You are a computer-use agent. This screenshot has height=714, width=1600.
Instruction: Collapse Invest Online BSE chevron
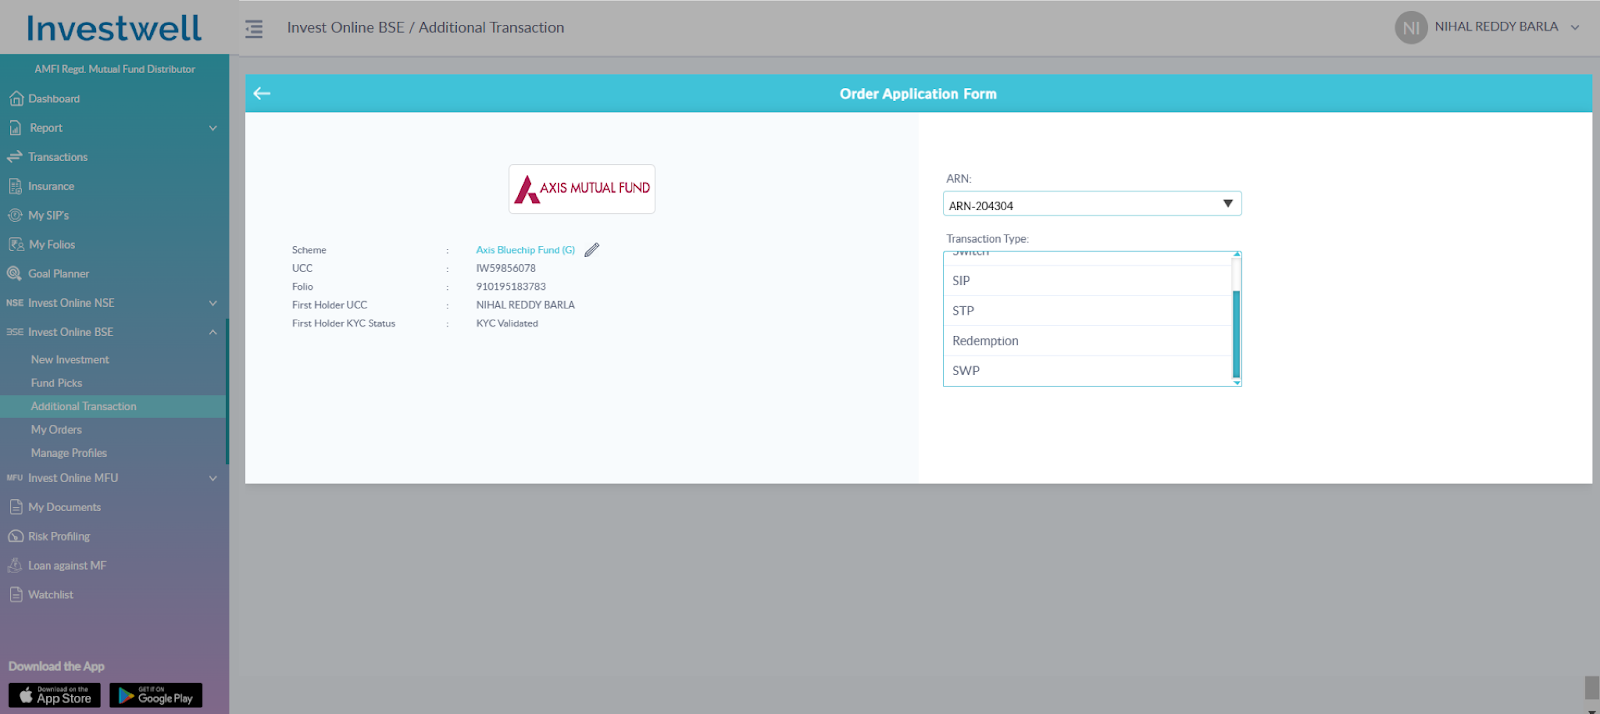213,332
